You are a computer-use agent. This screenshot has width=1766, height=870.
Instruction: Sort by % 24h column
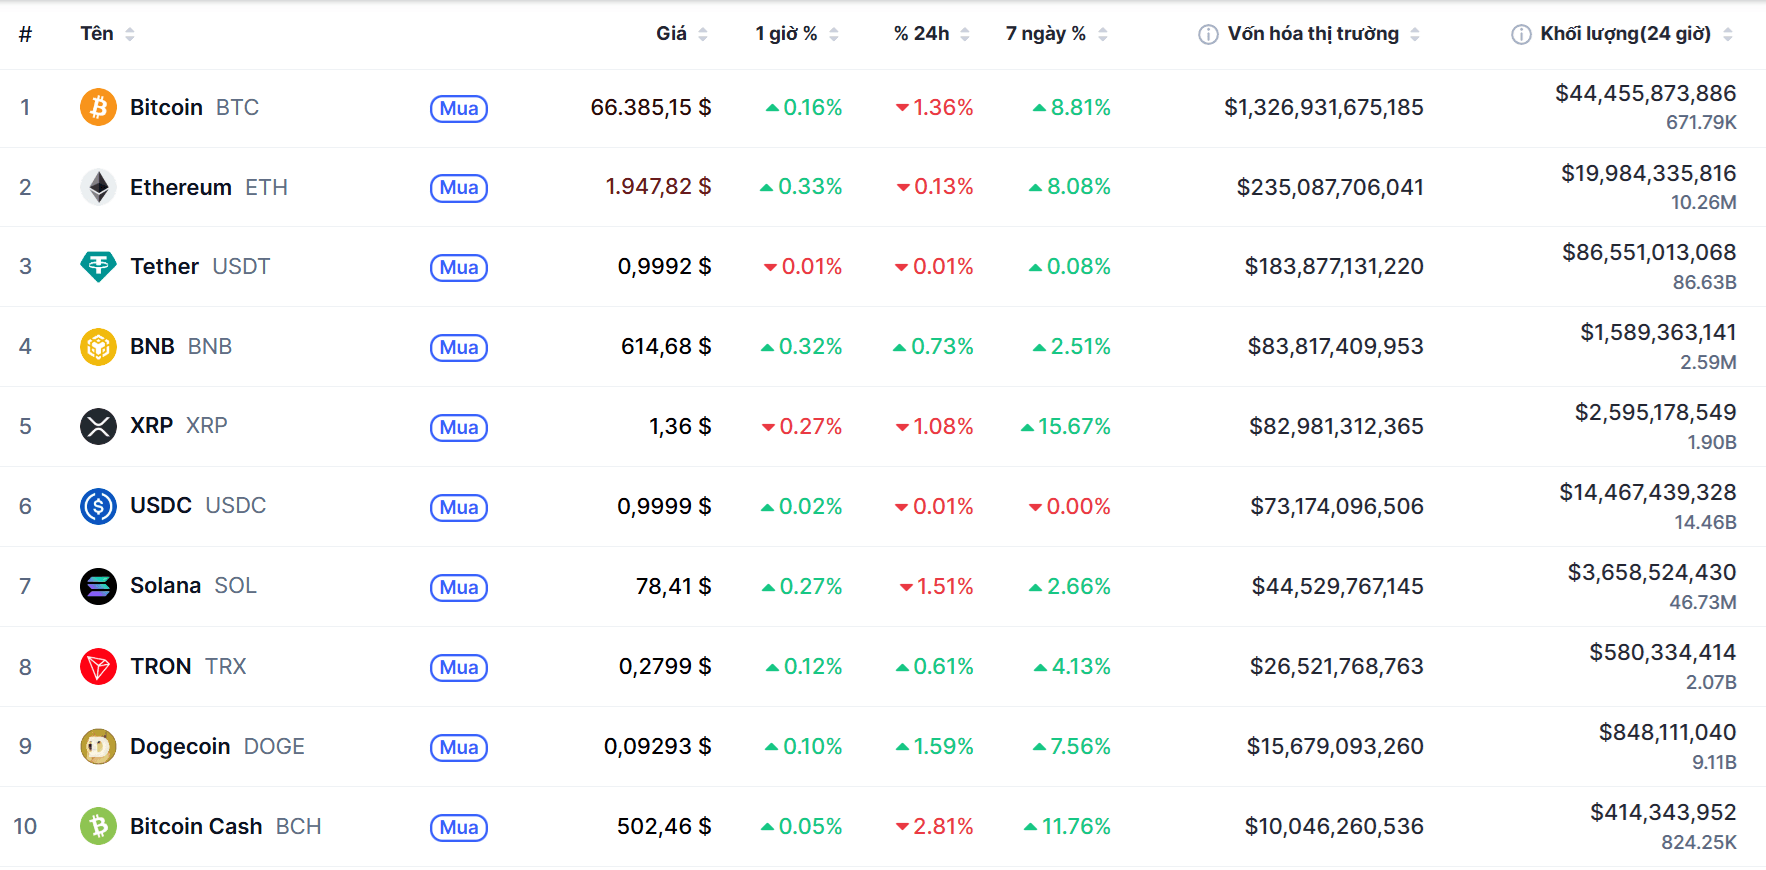click(932, 34)
